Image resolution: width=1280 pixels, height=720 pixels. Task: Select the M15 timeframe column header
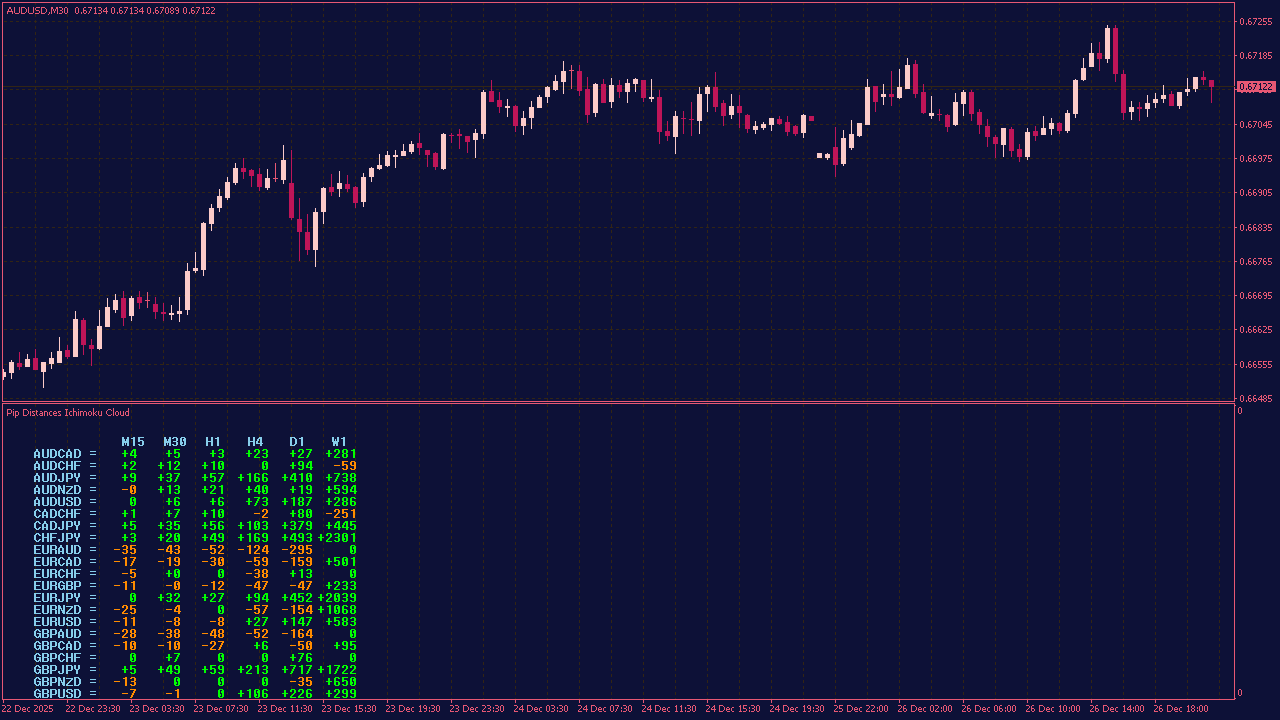click(133, 441)
